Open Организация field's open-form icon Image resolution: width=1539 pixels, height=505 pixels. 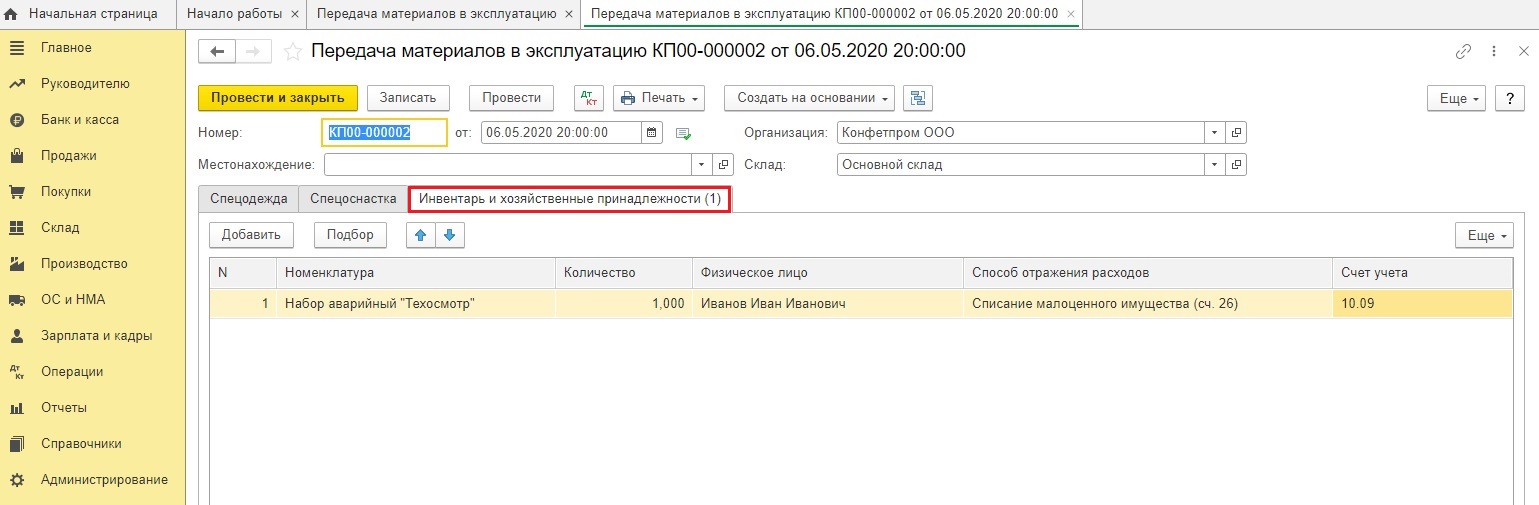point(1236,132)
